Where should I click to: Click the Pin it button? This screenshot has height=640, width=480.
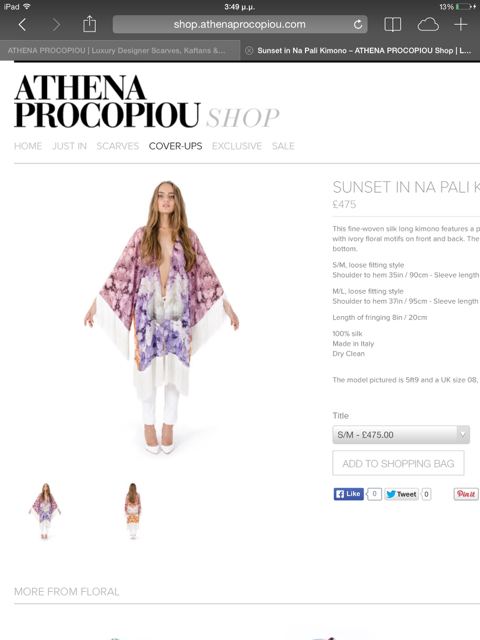[x=466, y=494]
